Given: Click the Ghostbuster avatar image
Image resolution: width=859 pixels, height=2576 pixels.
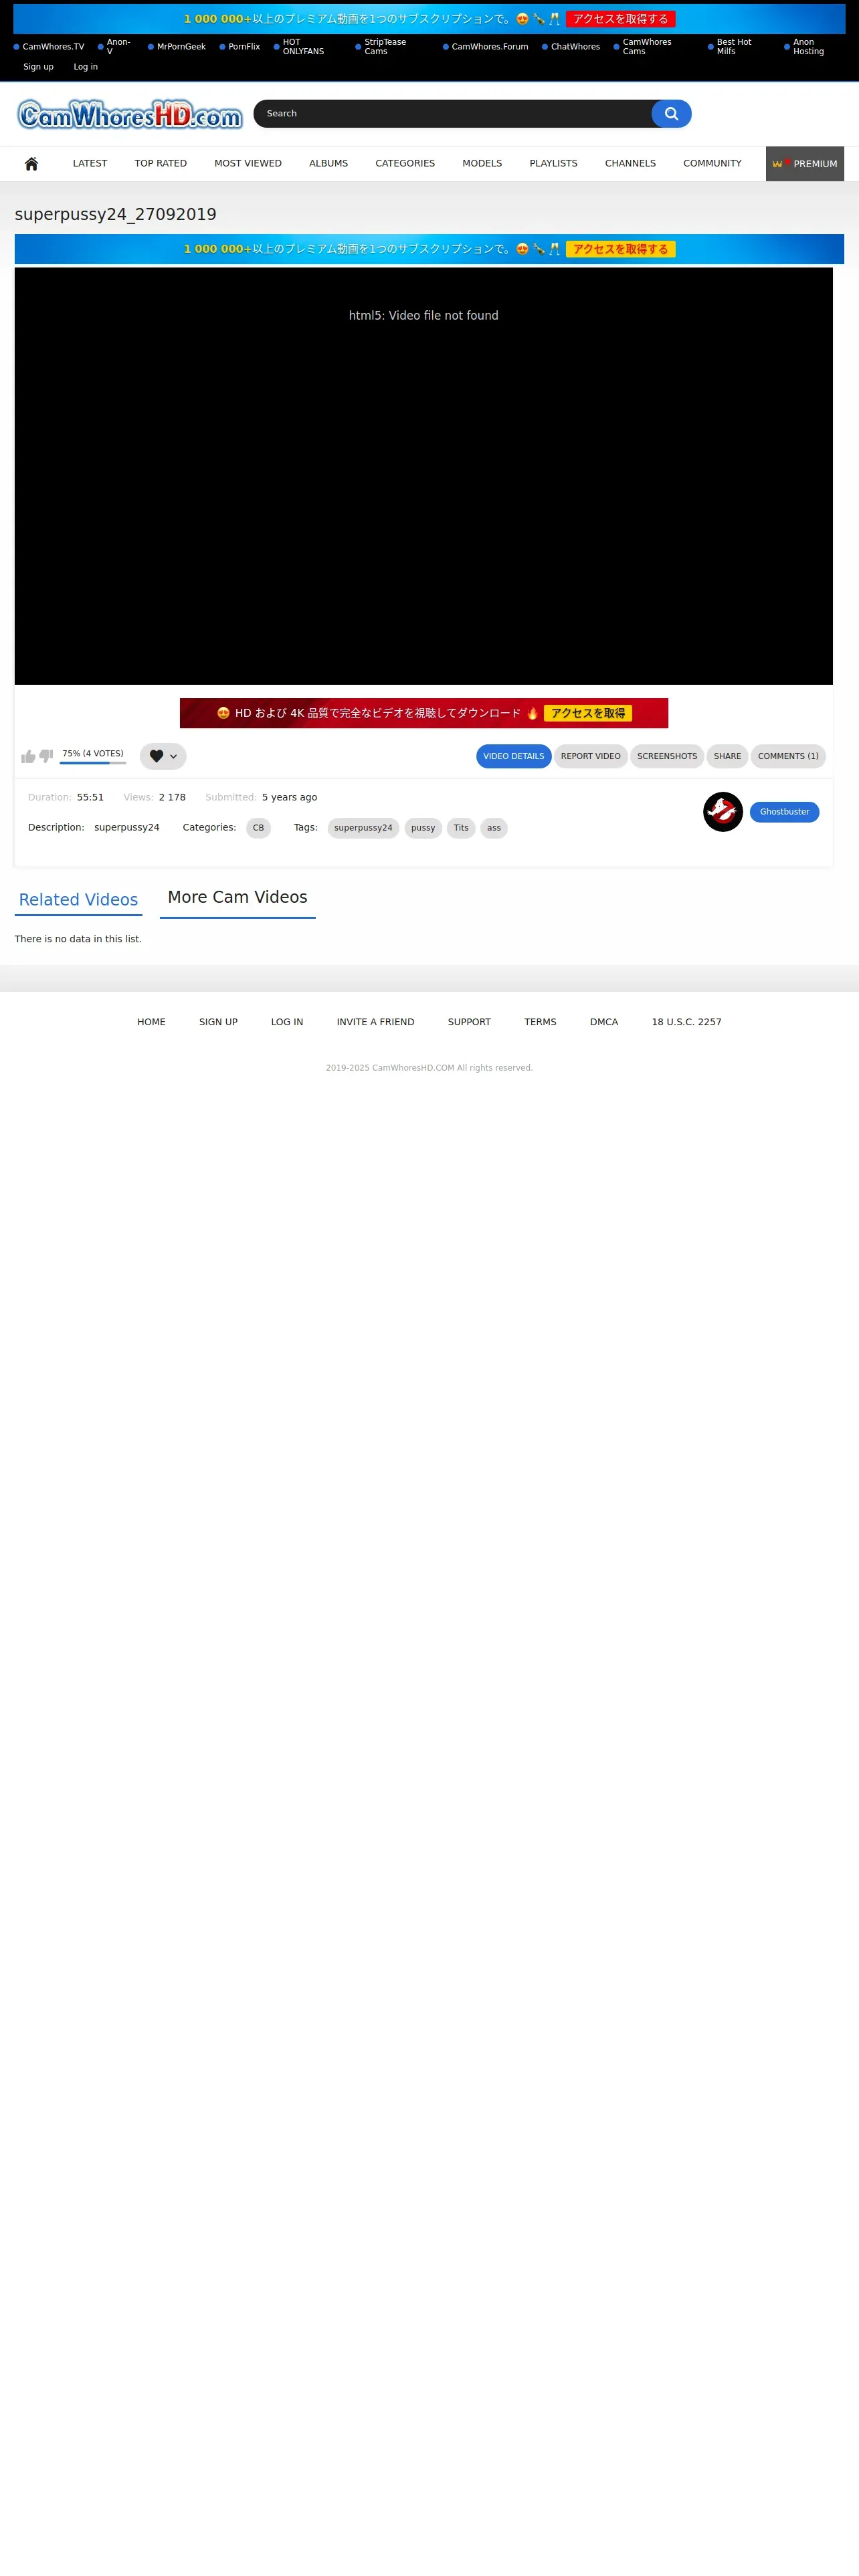Looking at the screenshot, I should [722, 812].
